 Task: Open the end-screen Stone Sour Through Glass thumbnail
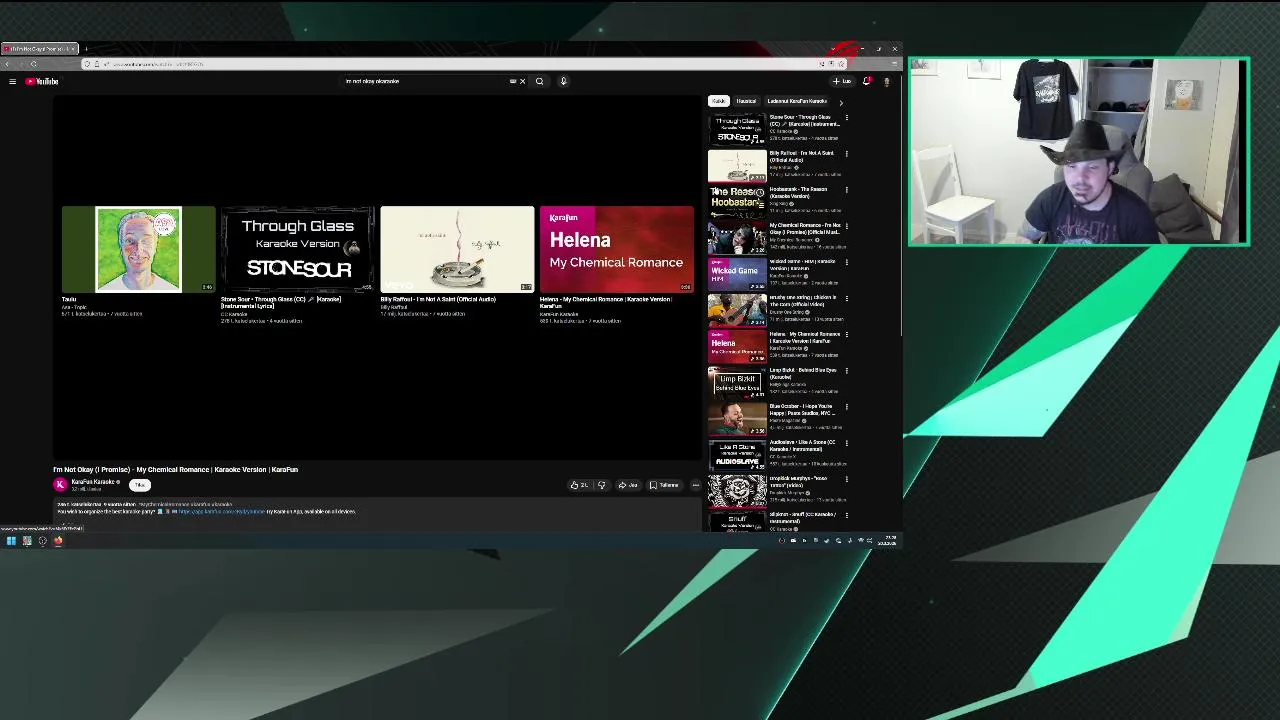(x=298, y=249)
